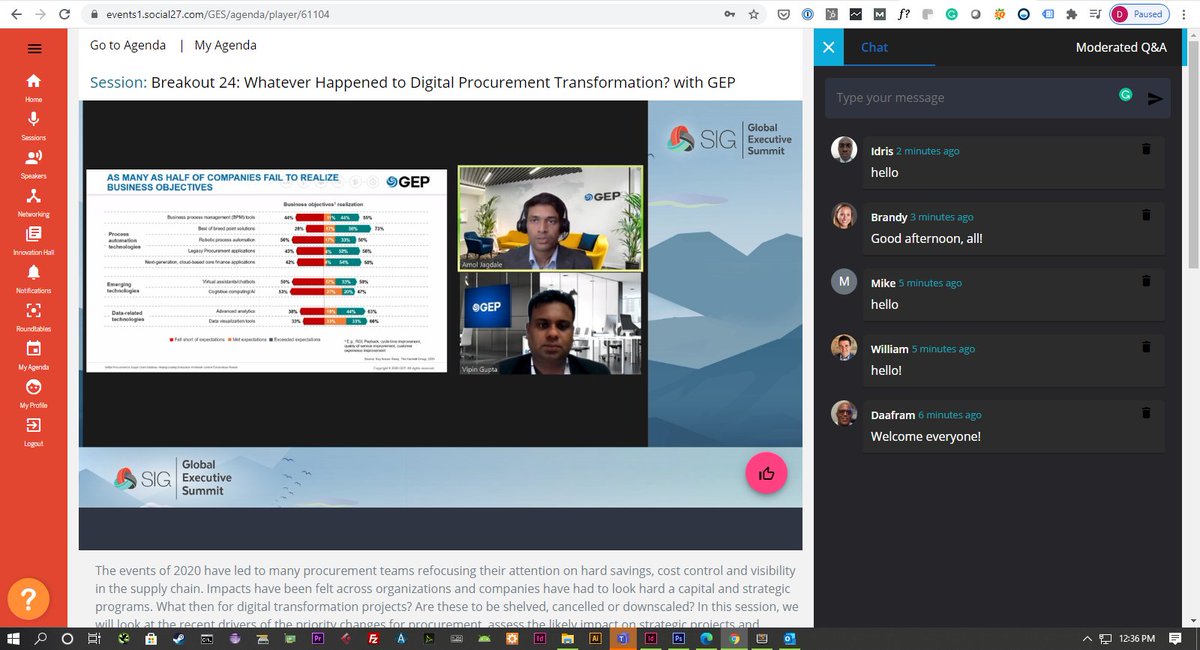Screen dimensions: 1200x650
Task: Close the chat panel with the X
Action: coord(828,47)
